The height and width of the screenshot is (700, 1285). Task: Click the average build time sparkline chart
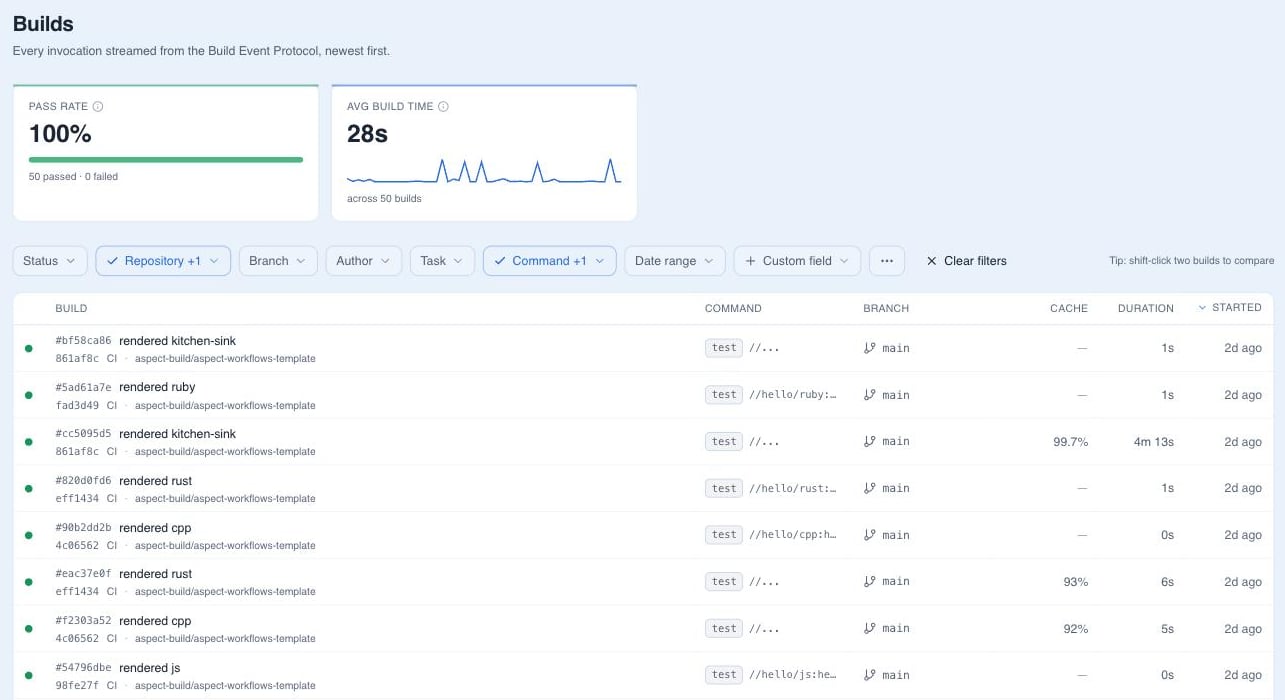tap(484, 170)
